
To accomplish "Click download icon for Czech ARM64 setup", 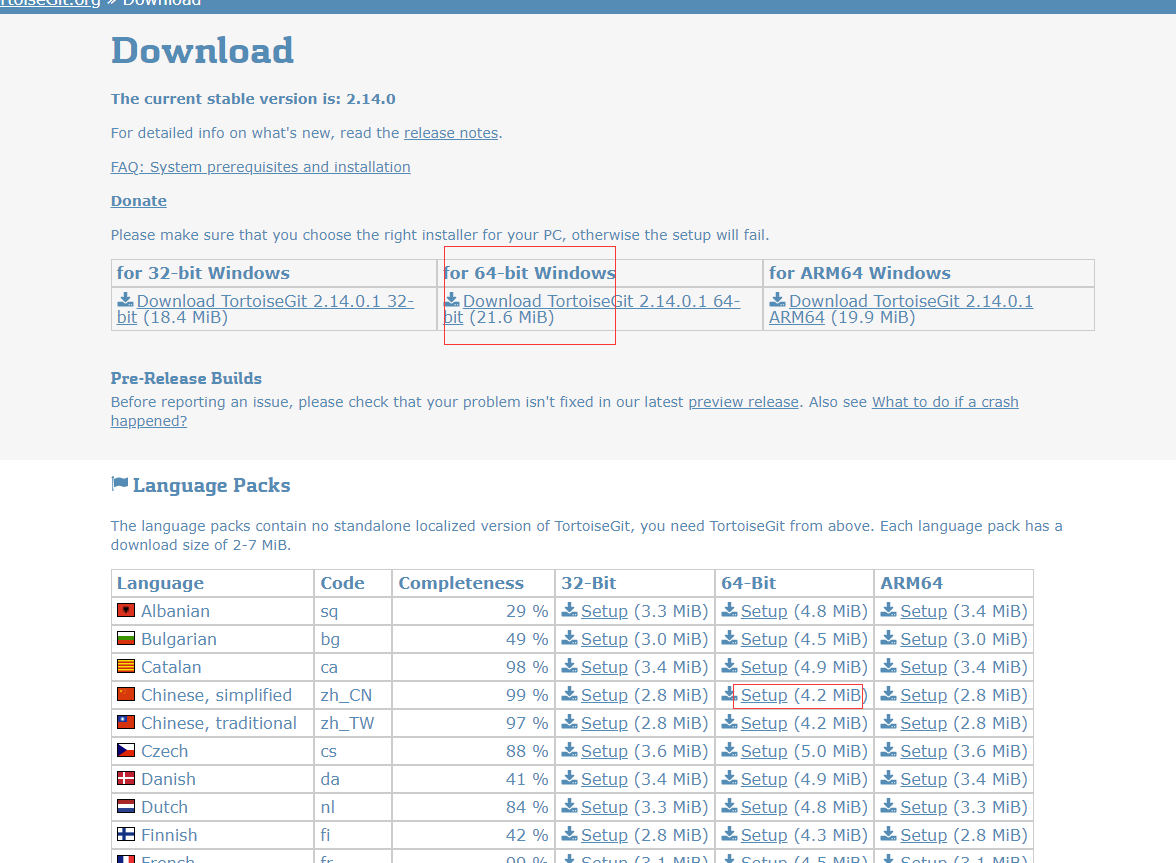I will [889, 751].
